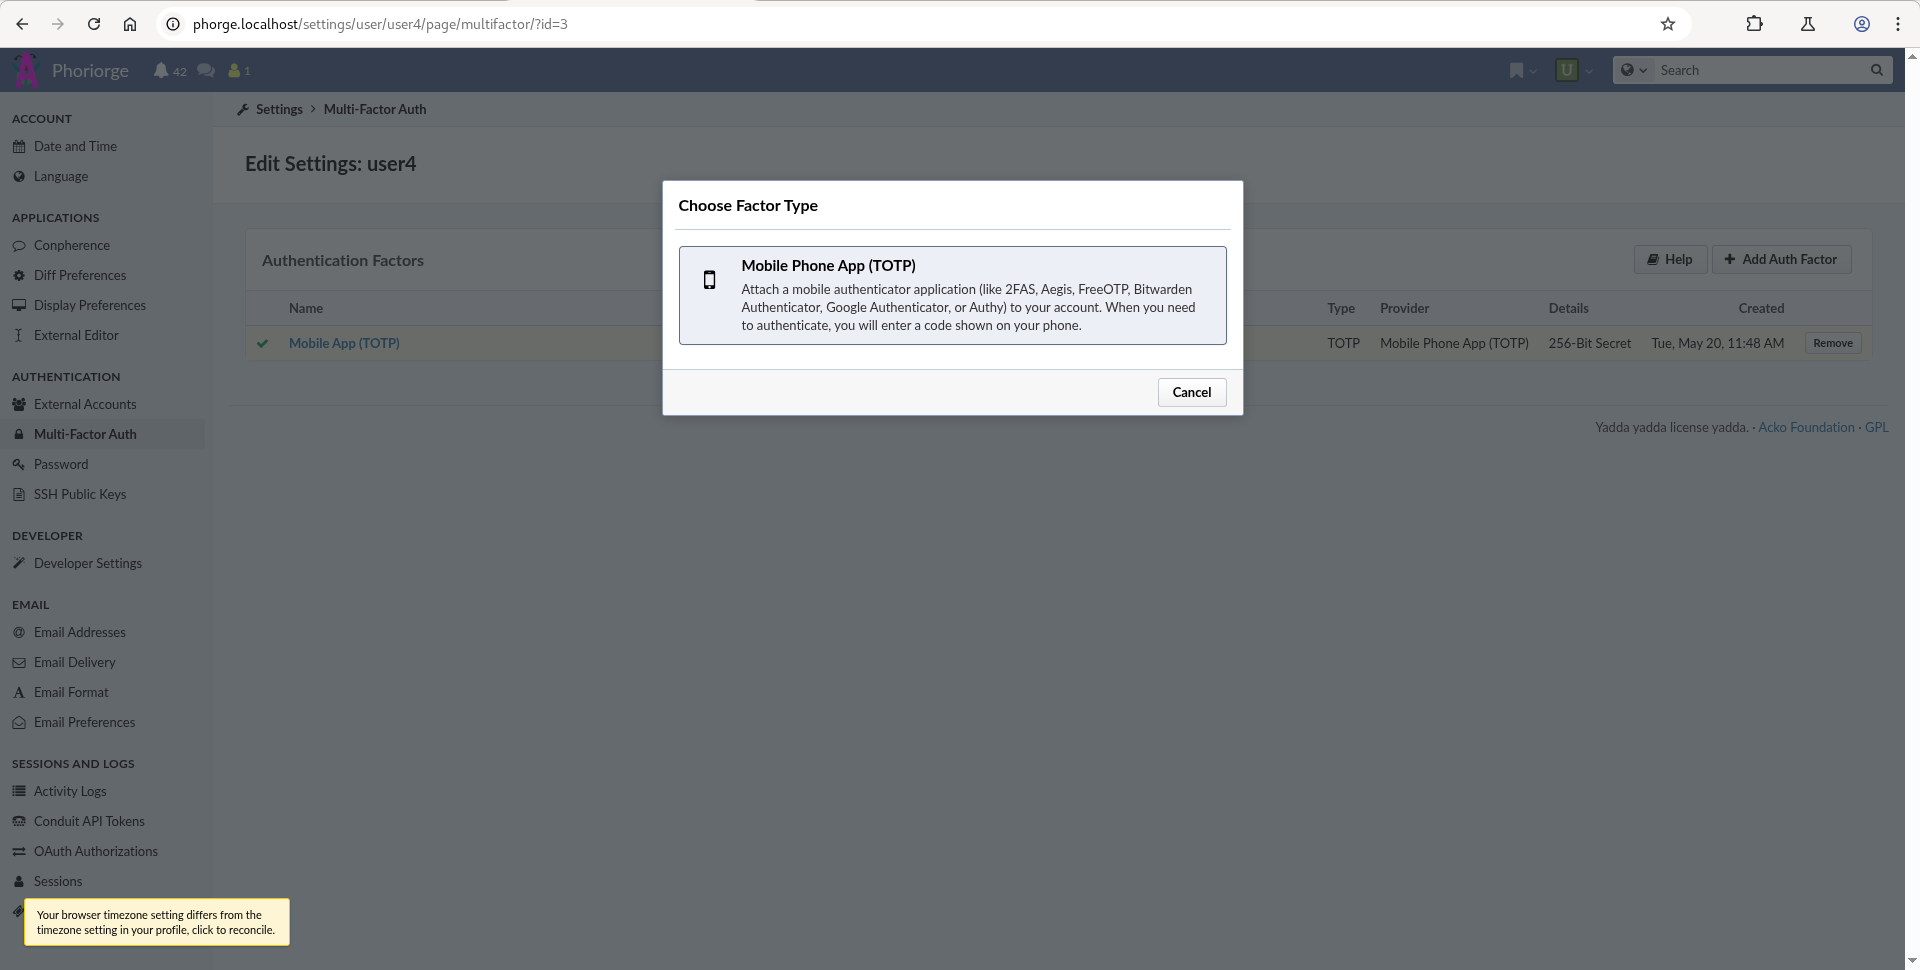This screenshot has height=970, width=1920.
Task: Open the browser profile icon
Action: (x=1862, y=24)
